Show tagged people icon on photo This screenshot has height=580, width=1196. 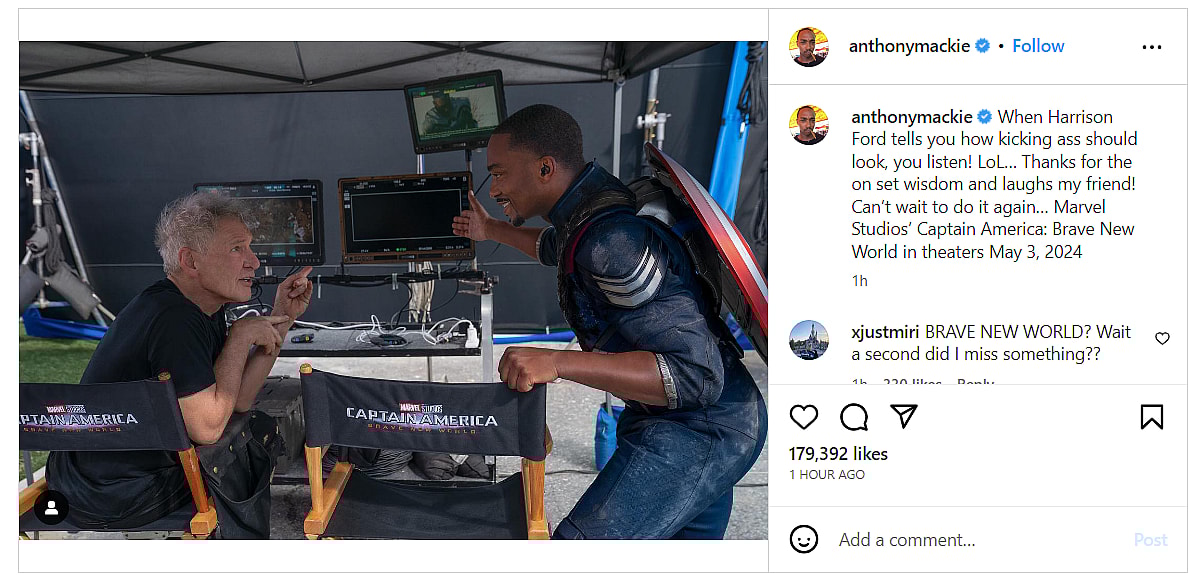(x=52, y=508)
